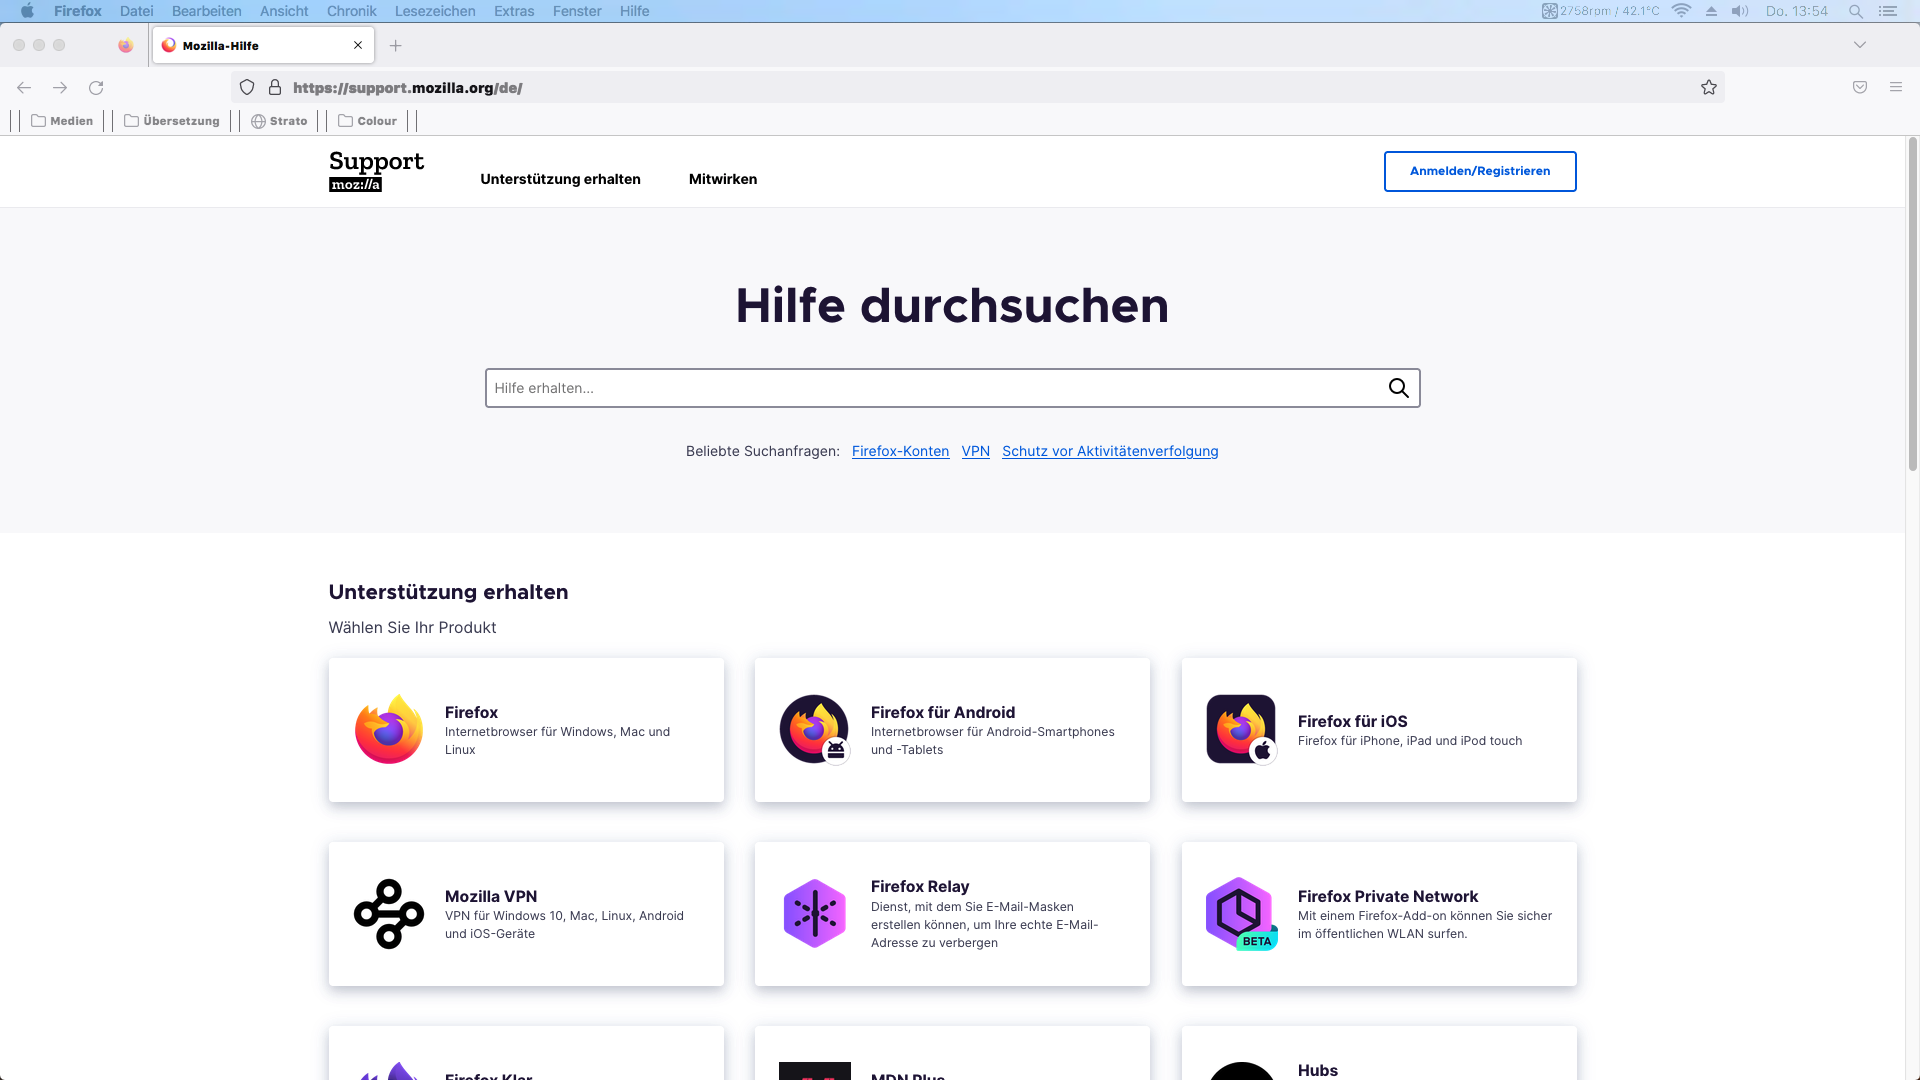Open the Firefox hamburger application menu
The width and height of the screenshot is (1920, 1080).
click(x=1896, y=88)
